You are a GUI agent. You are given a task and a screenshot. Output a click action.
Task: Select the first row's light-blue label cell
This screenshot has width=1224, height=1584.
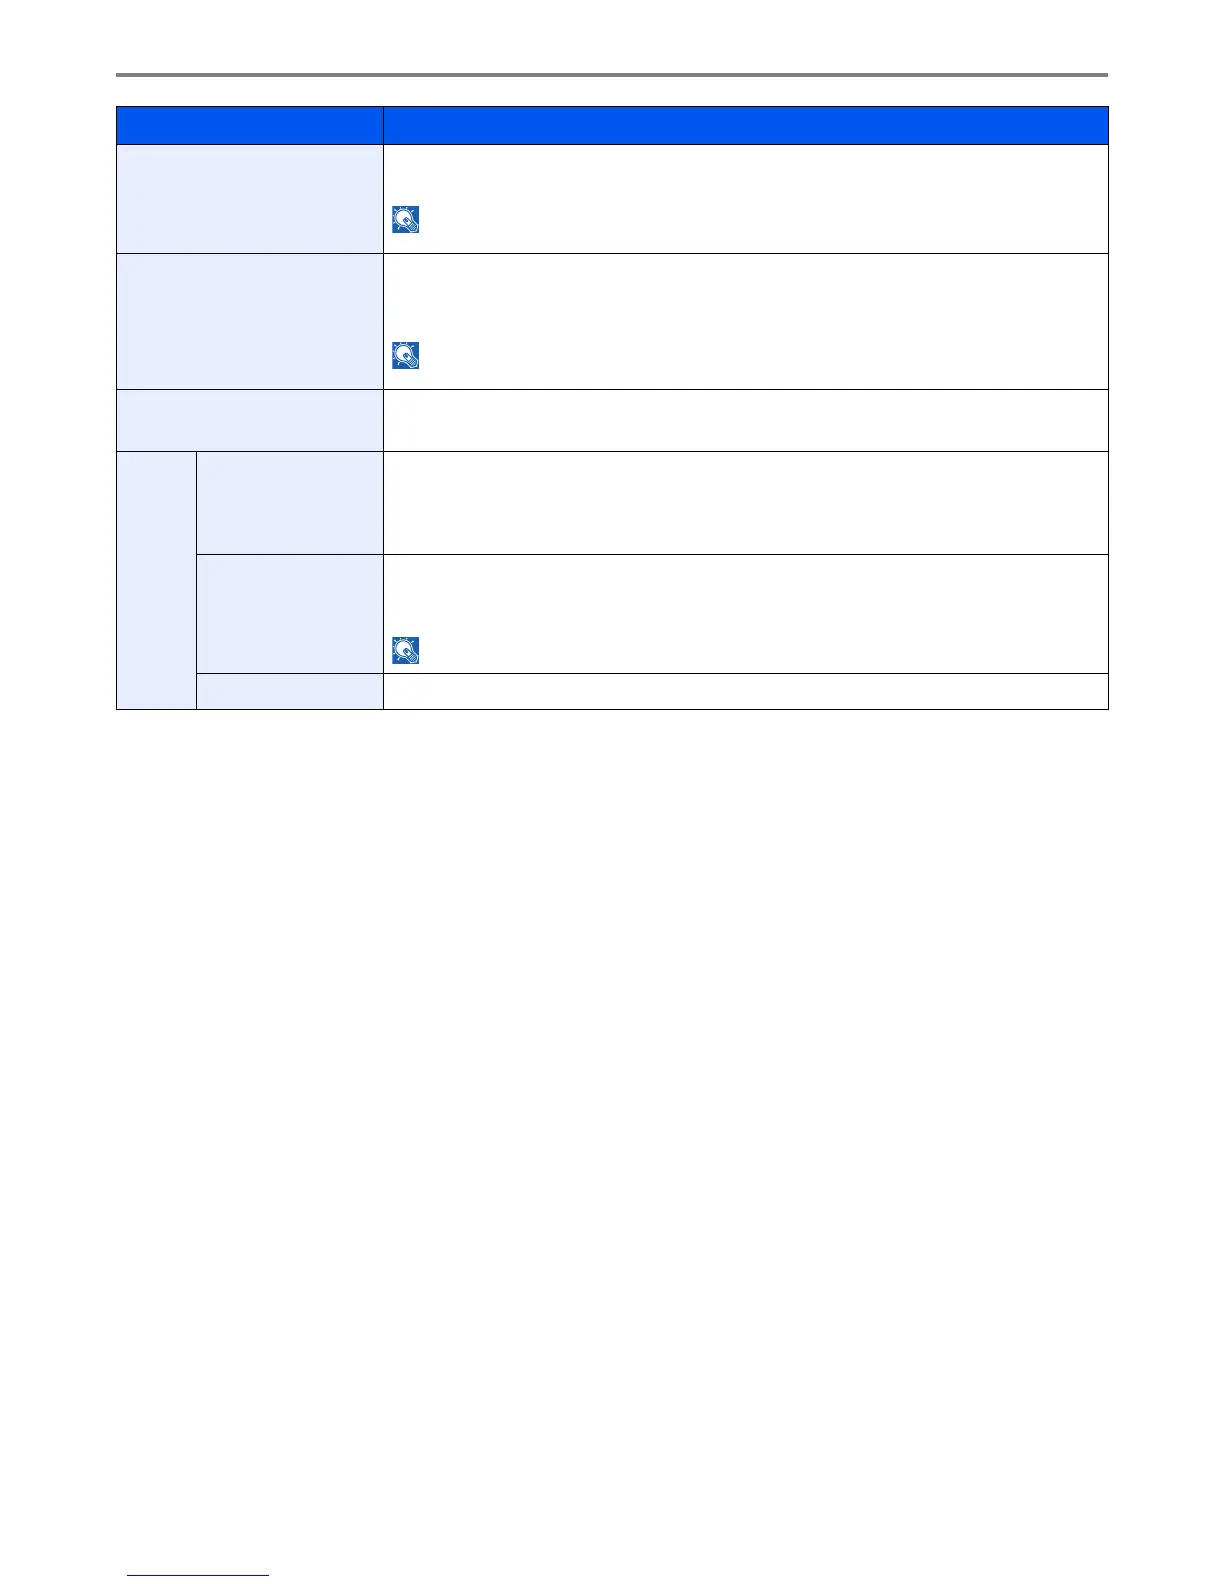(250, 199)
